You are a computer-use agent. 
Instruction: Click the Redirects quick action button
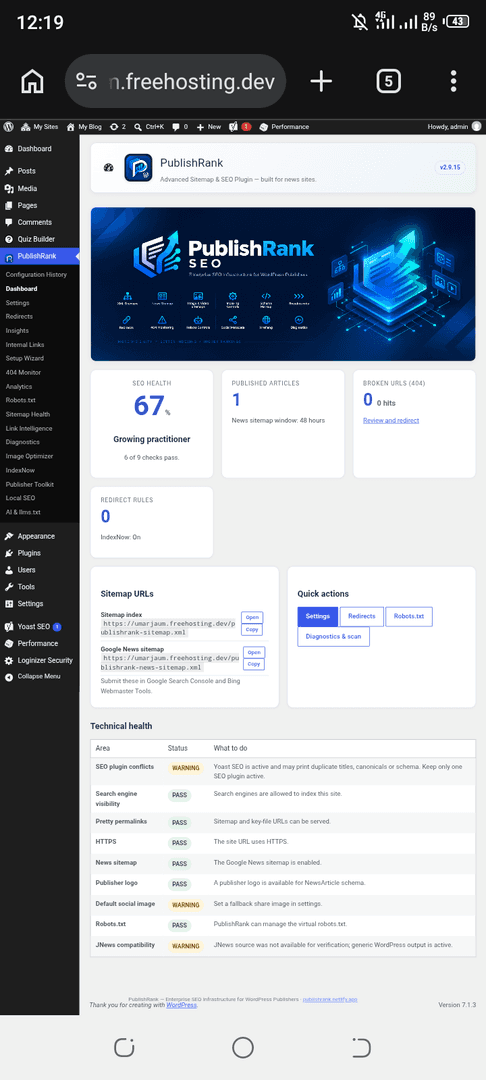coord(362,616)
